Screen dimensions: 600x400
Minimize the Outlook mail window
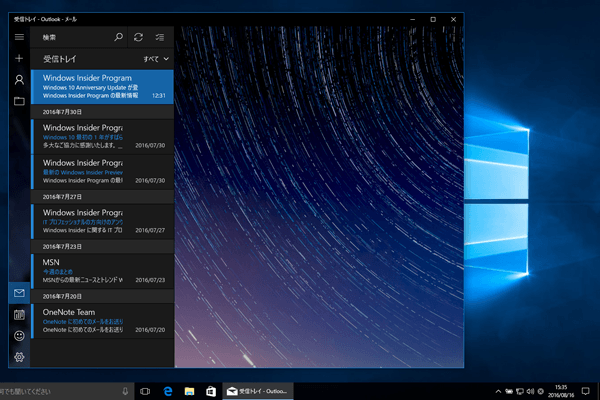[x=412, y=19]
